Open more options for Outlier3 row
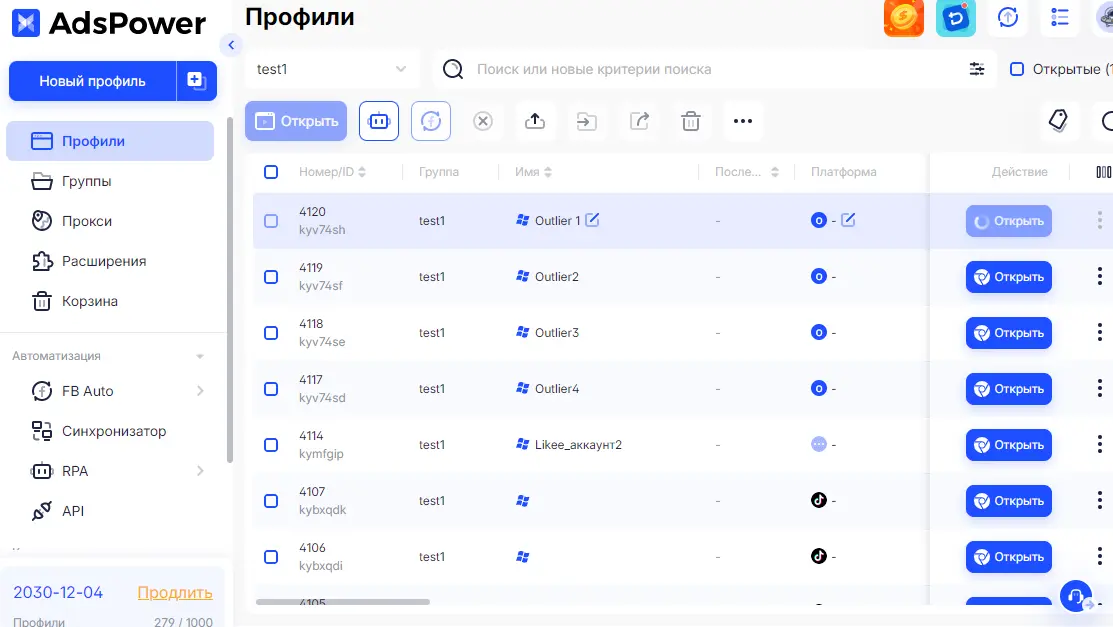Viewport: 1113px width, 627px height. pyautogui.click(x=1100, y=332)
